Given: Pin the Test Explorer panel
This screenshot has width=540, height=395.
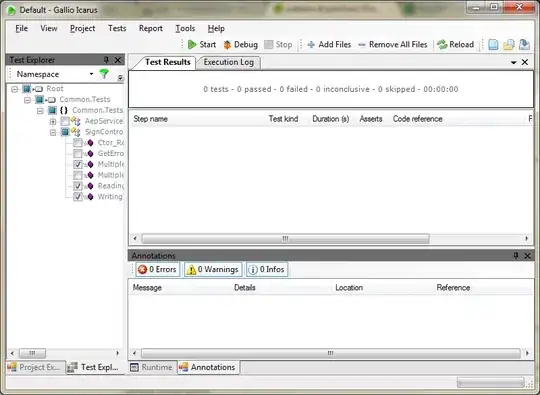Looking at the screenshot, I should (x=106, y=60).
